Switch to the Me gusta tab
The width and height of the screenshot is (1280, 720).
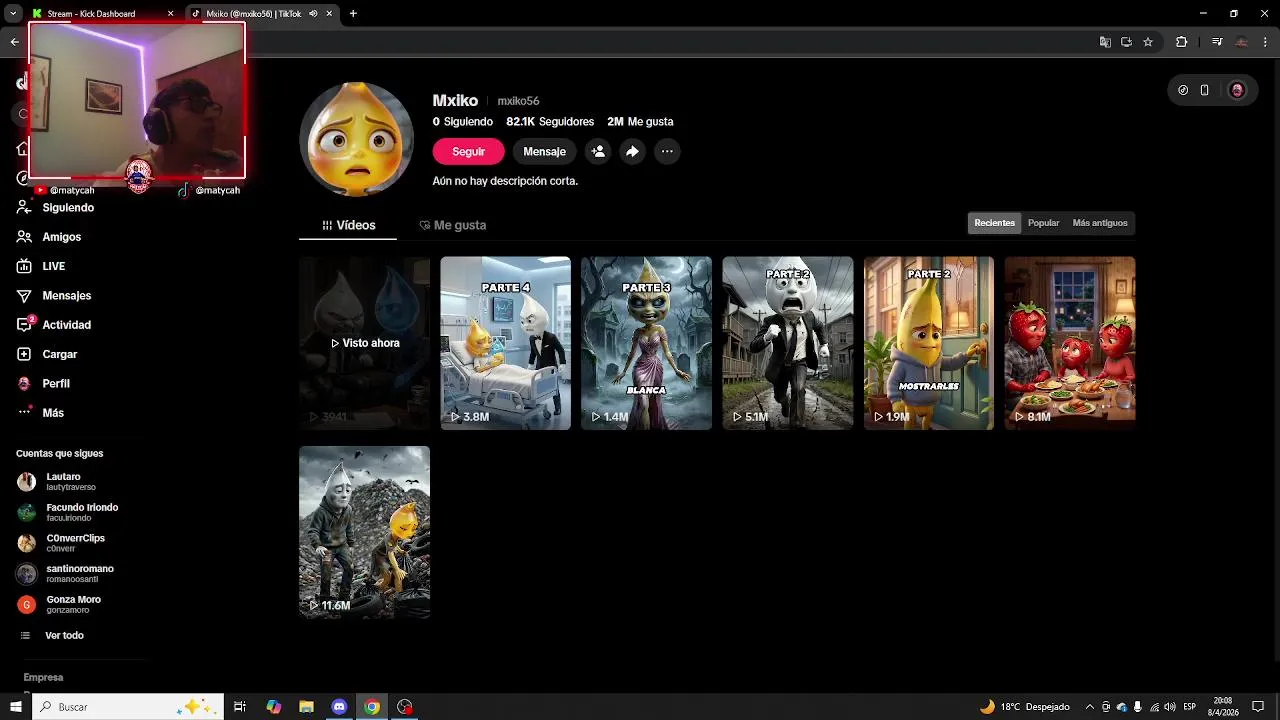452,225
